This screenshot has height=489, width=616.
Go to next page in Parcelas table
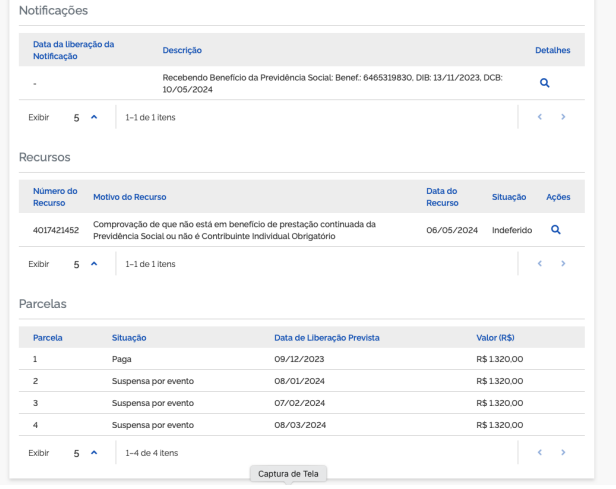tap(563, 452)
